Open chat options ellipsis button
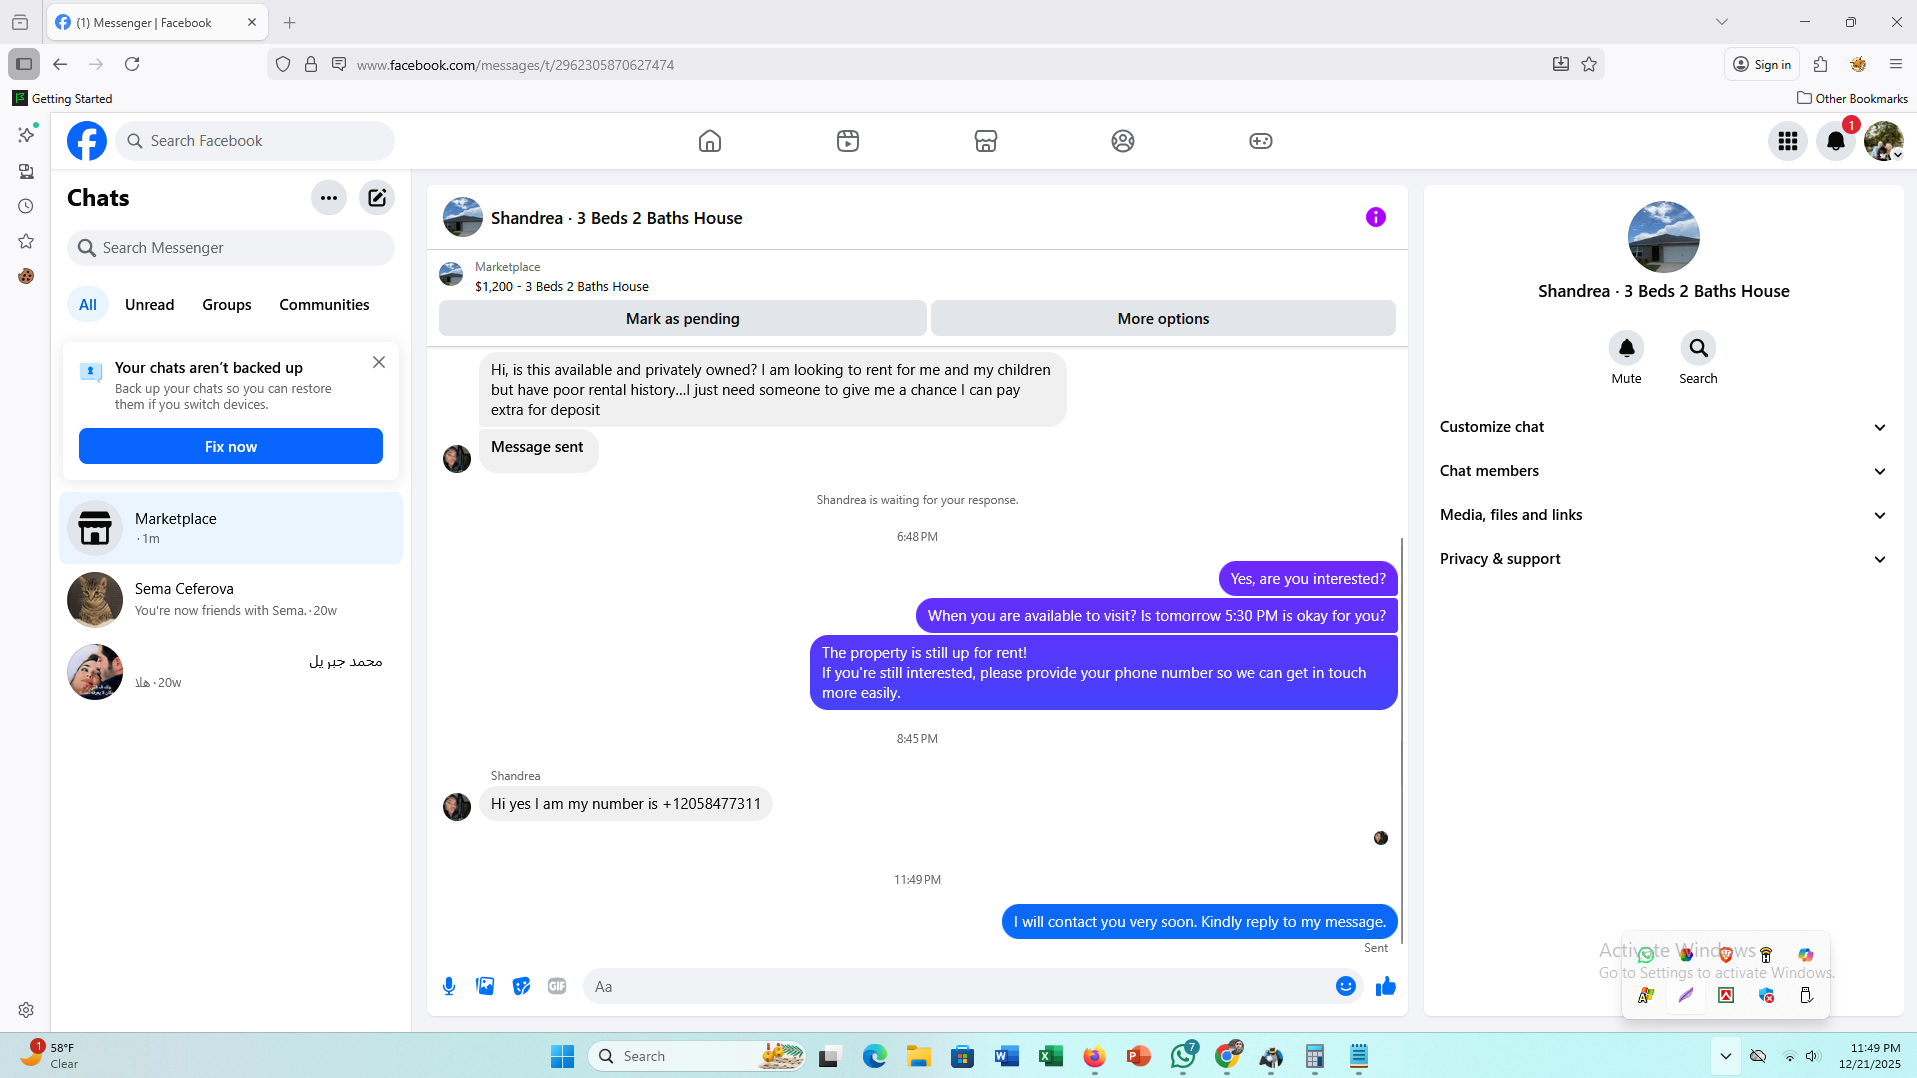This screenshot has width=1917, height=1078. [329, 198]
